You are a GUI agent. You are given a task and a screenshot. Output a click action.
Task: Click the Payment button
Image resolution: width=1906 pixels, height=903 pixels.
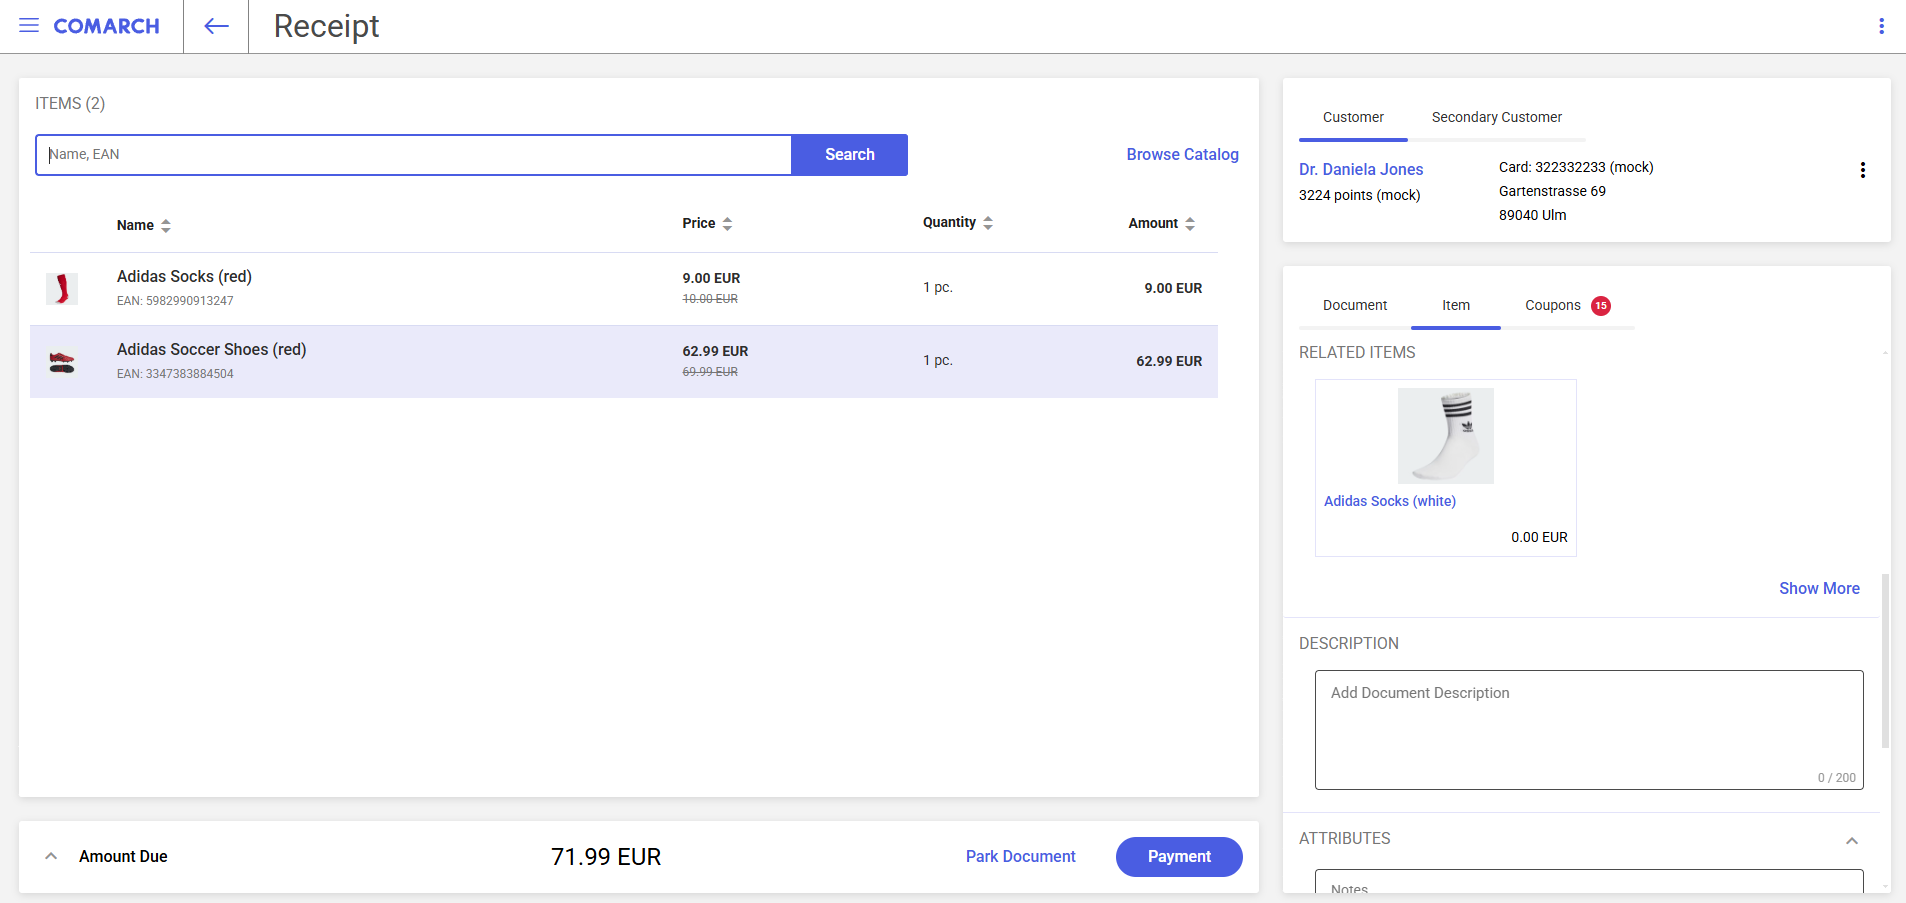point(1179,857)
